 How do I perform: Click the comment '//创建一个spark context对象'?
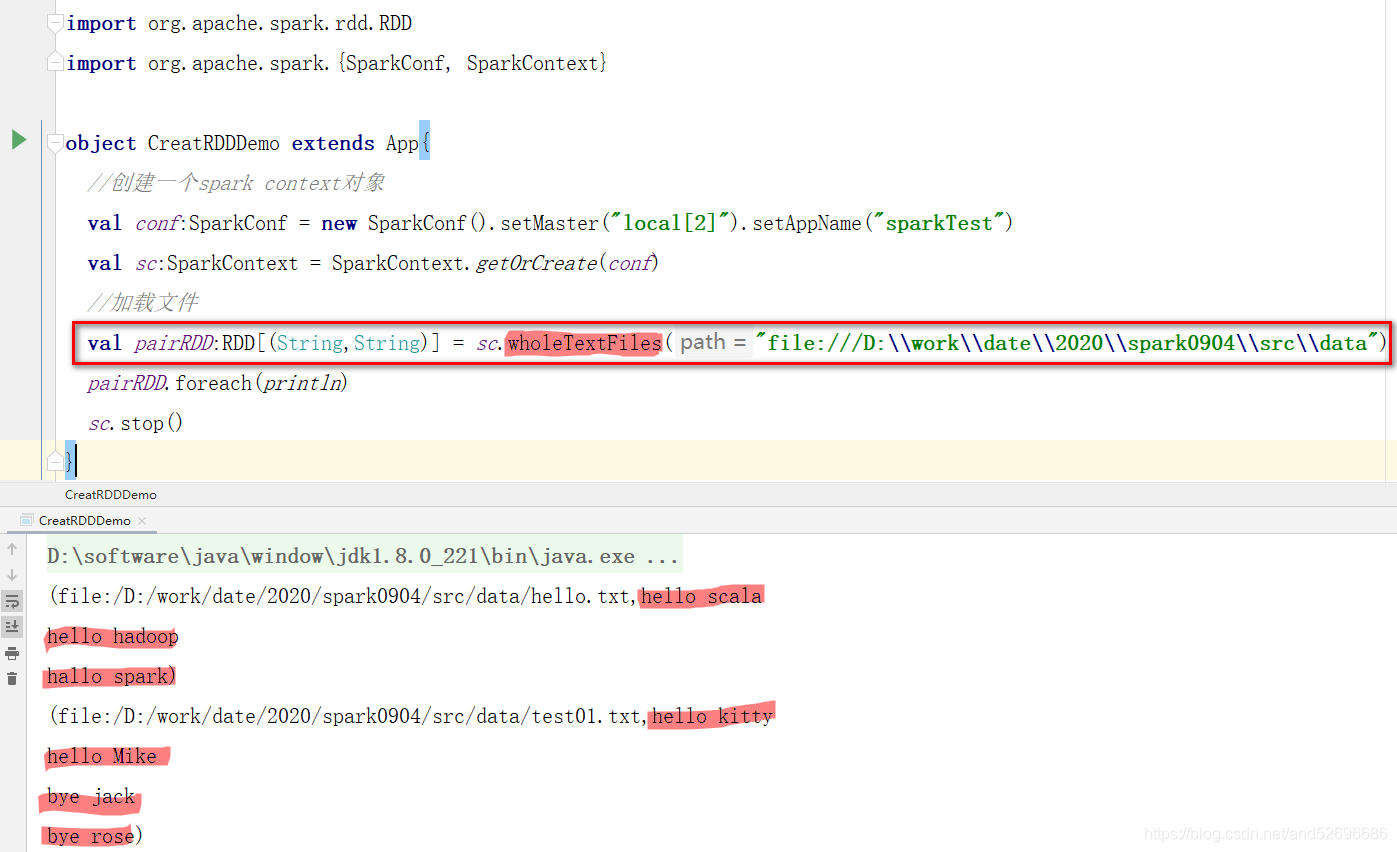coord(236,183)
